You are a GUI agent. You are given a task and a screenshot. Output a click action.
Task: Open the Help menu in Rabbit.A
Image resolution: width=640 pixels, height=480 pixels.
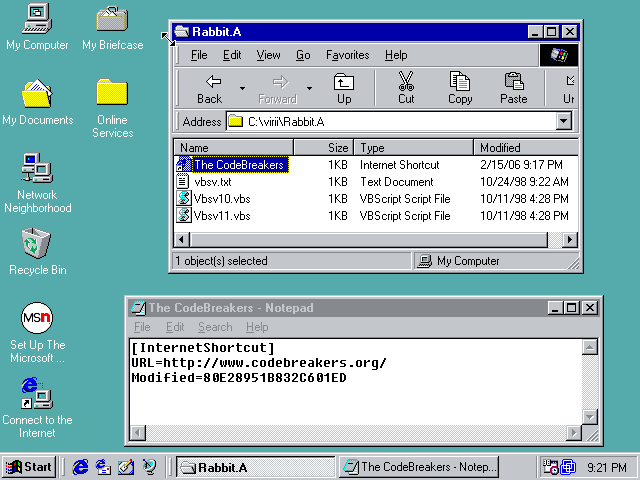tap(396, 55)
